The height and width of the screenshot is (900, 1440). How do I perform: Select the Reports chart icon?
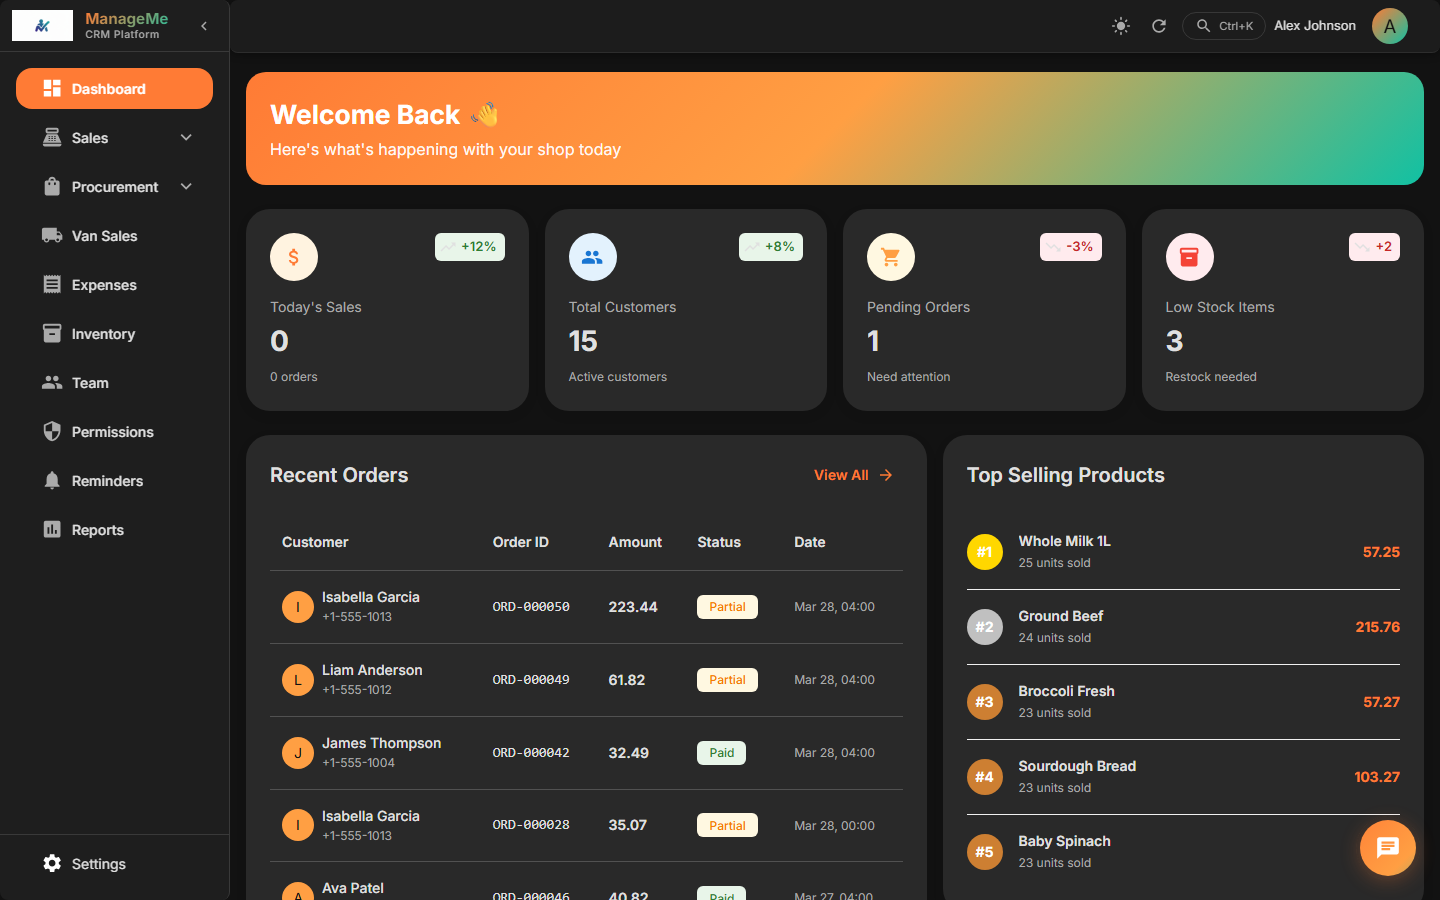[x=52, y=529]
